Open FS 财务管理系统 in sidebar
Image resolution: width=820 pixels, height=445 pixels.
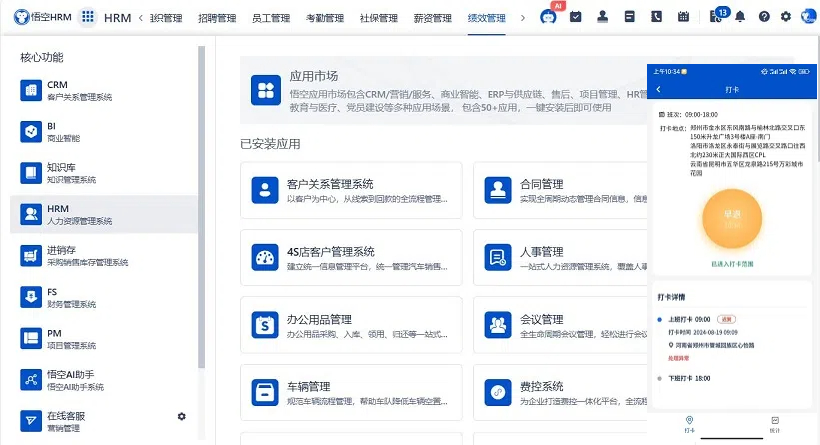click(104, 297)
